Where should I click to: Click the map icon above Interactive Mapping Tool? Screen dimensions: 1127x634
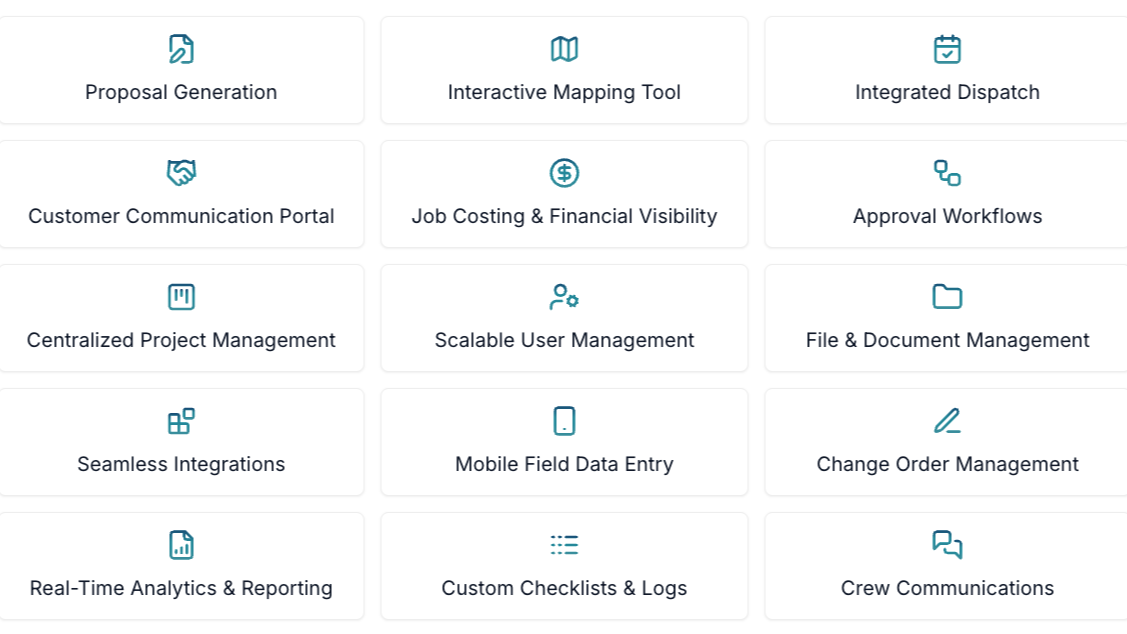pyautogui.click(x=564, y=49)
